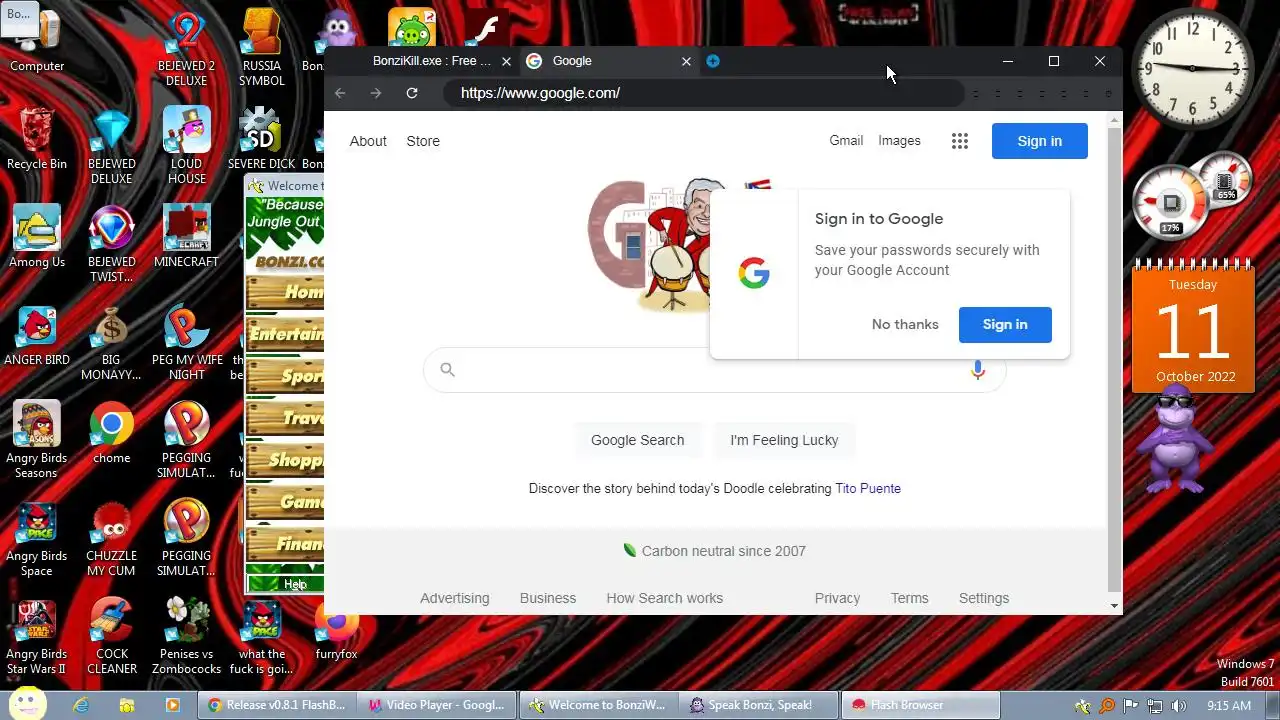This screenshot has height=720, width=1280.
Task: Open the Gmail link
Action: 846,141
